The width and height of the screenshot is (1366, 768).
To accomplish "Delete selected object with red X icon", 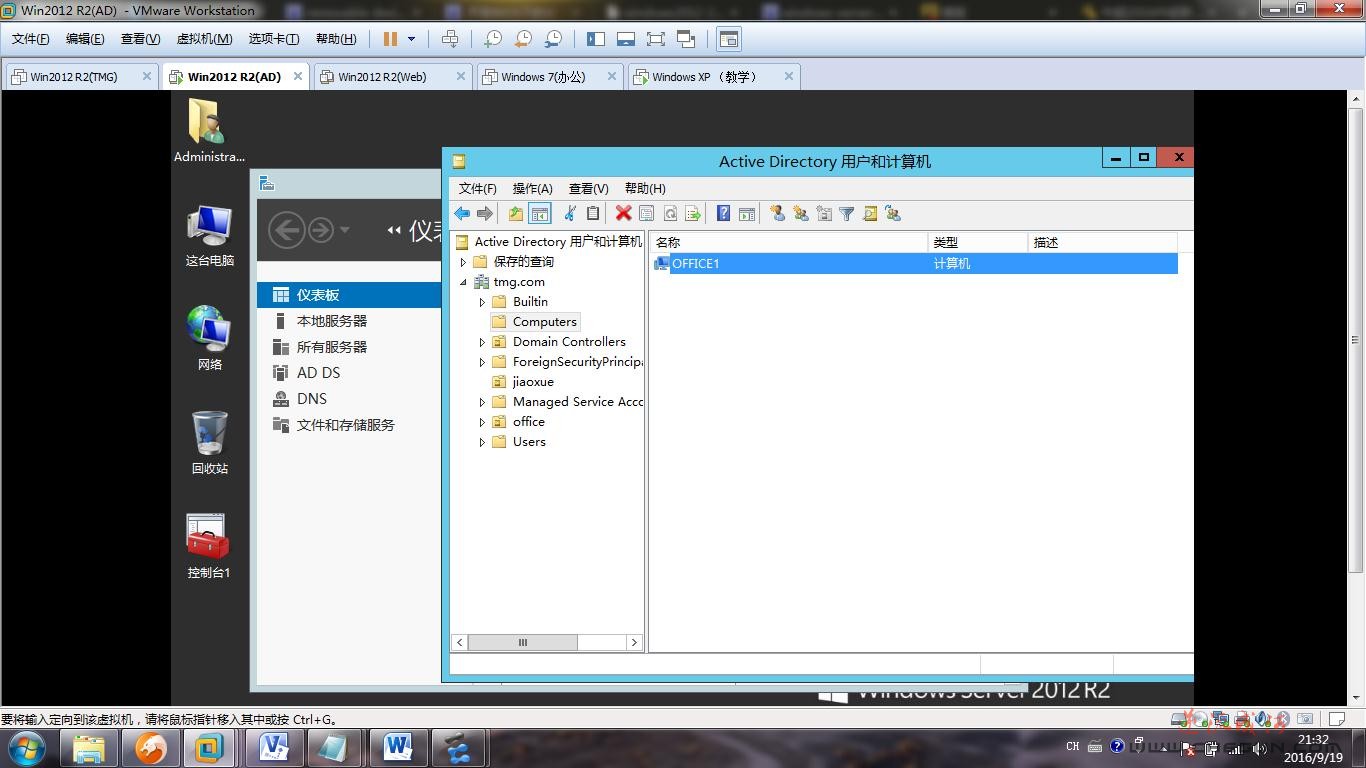I will click(x=623, y=213).
